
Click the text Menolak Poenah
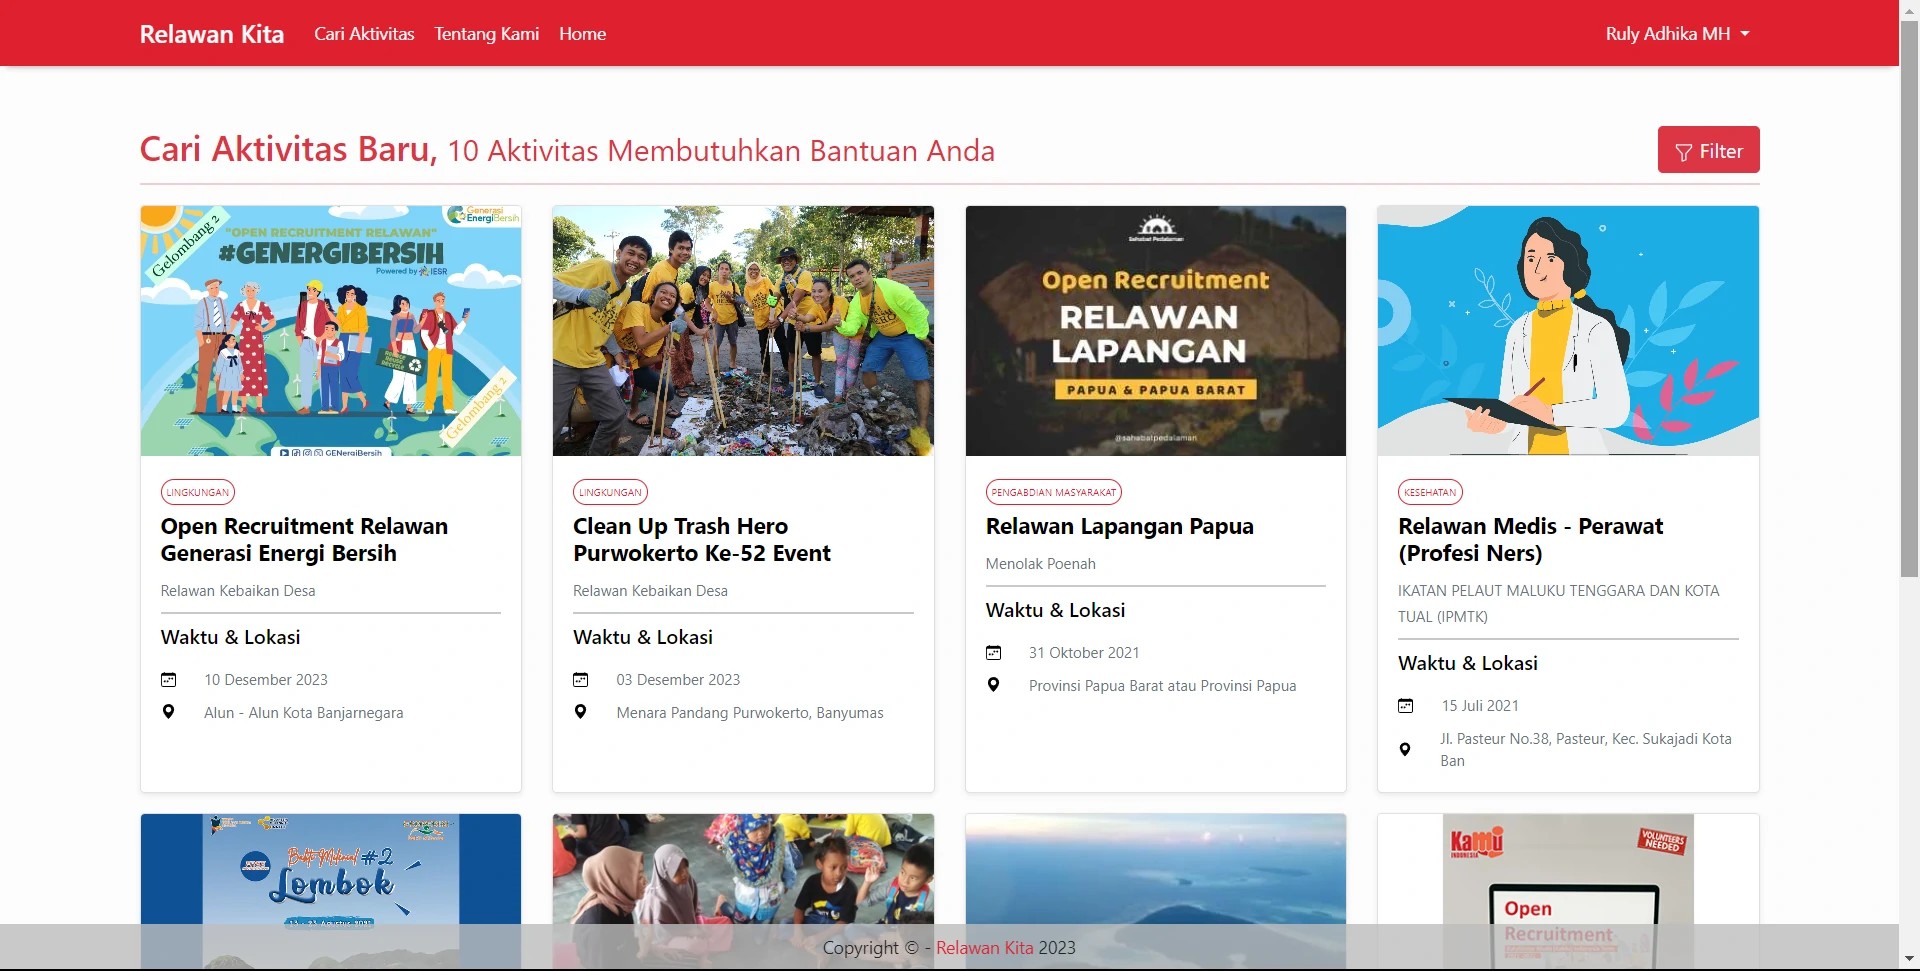[1041, 564]
